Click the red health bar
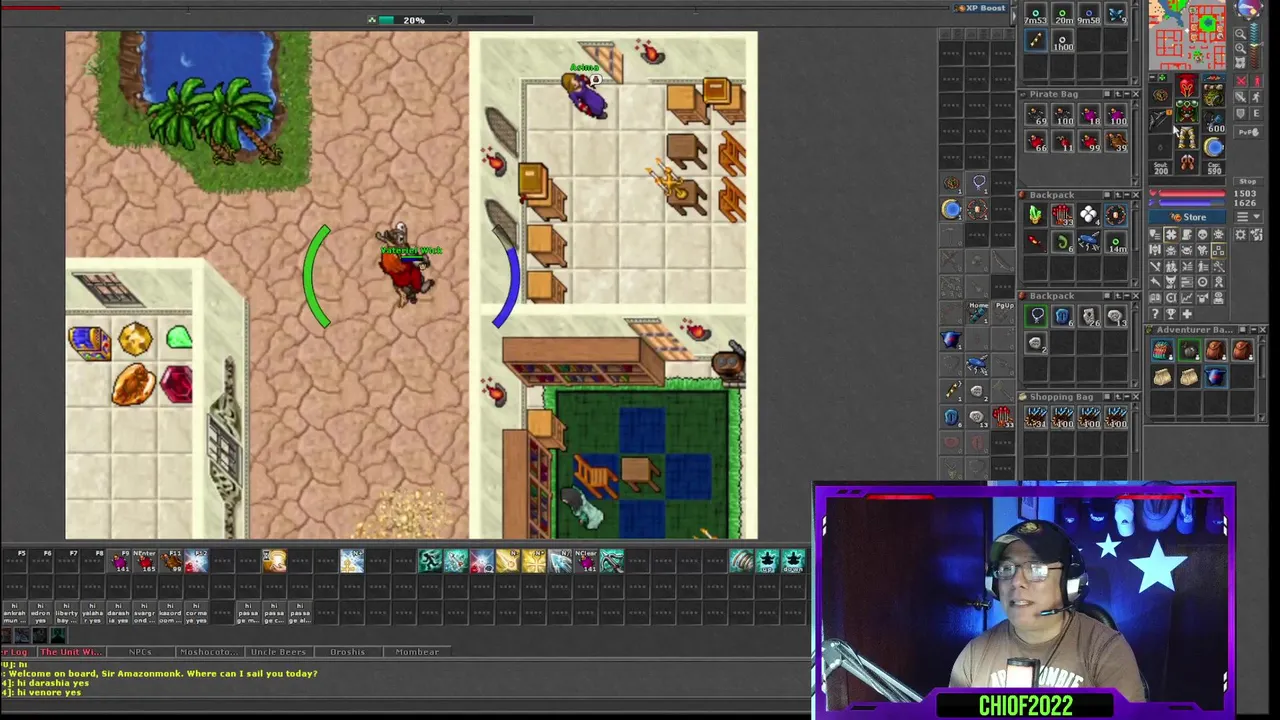Screen dimensions: 1280x720 [1190, 193]
